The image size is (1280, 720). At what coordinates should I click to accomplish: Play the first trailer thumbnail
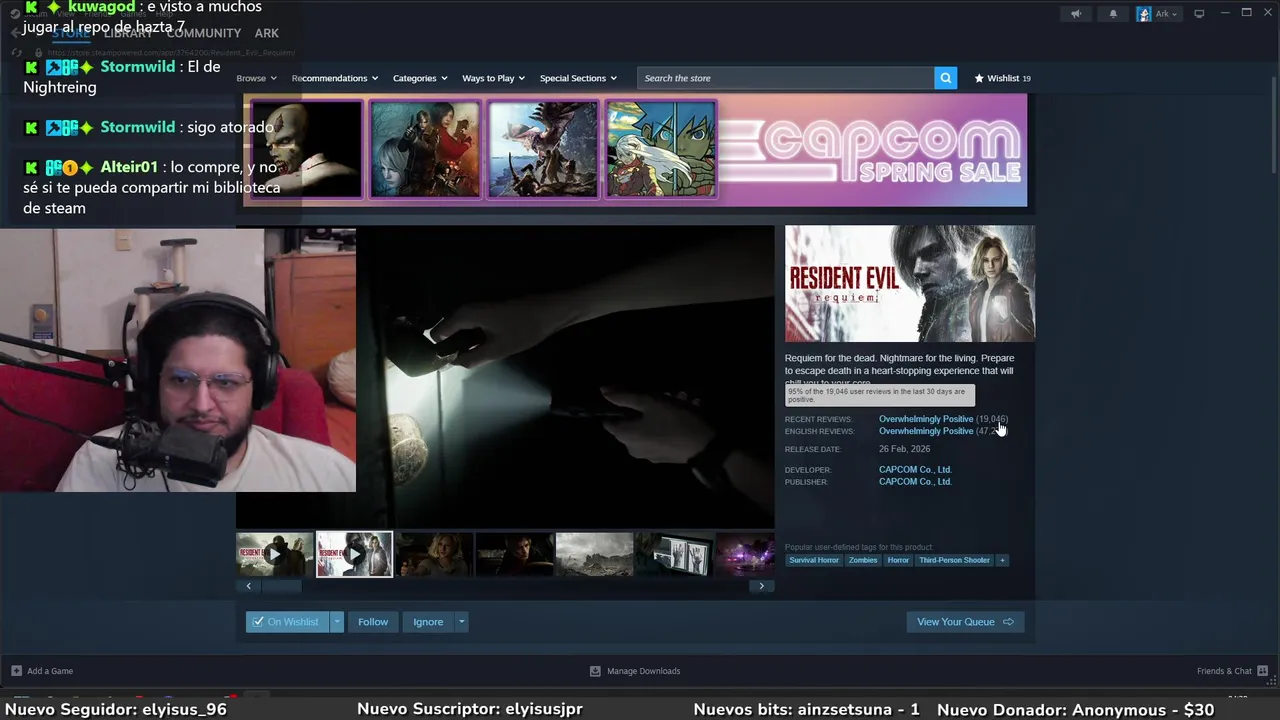click(275, 554)
